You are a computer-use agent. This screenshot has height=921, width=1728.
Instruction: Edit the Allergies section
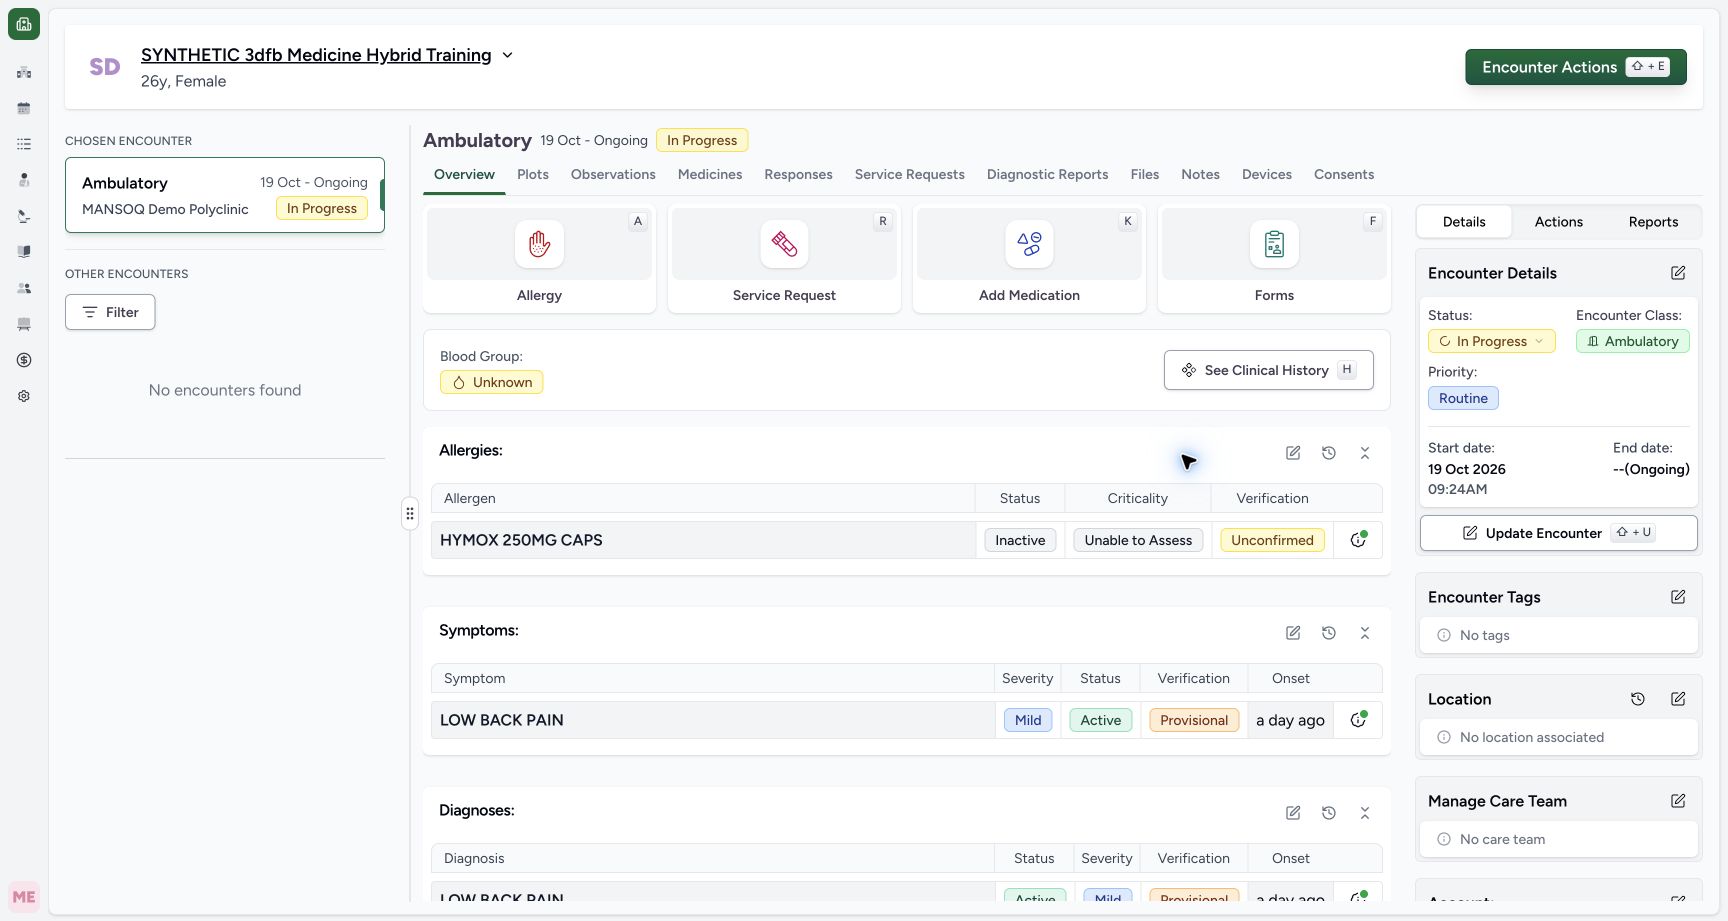tap(1293, 453)
